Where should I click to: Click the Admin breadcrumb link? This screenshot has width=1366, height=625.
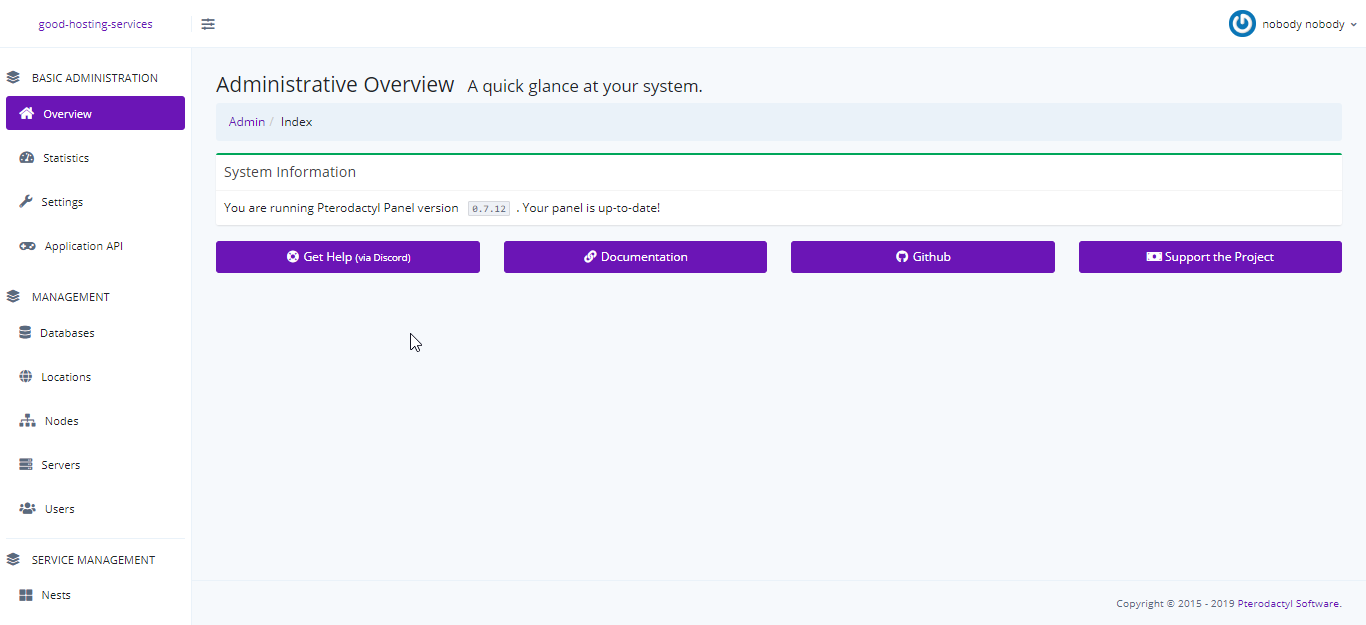[x=247, y=122]
